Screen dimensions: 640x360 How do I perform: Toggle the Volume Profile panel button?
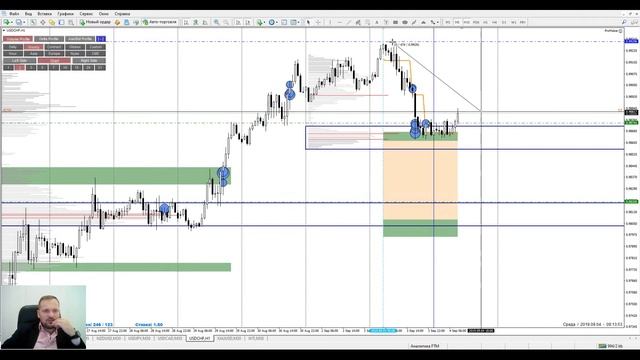18,39
